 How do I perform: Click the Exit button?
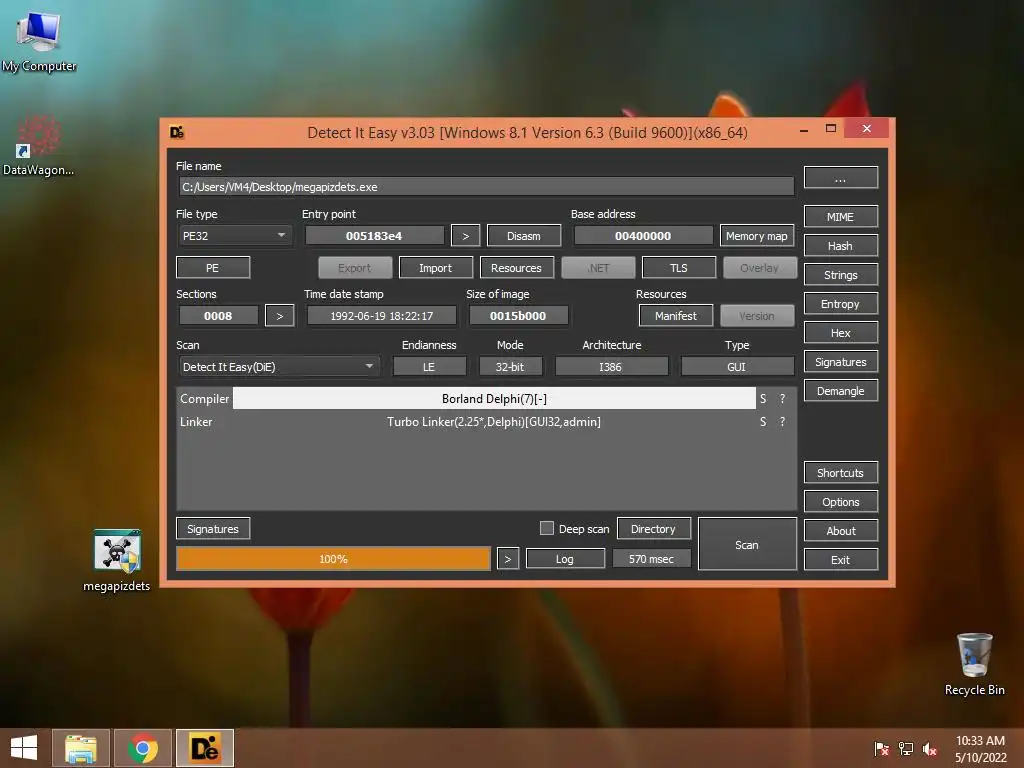[840, 560]
